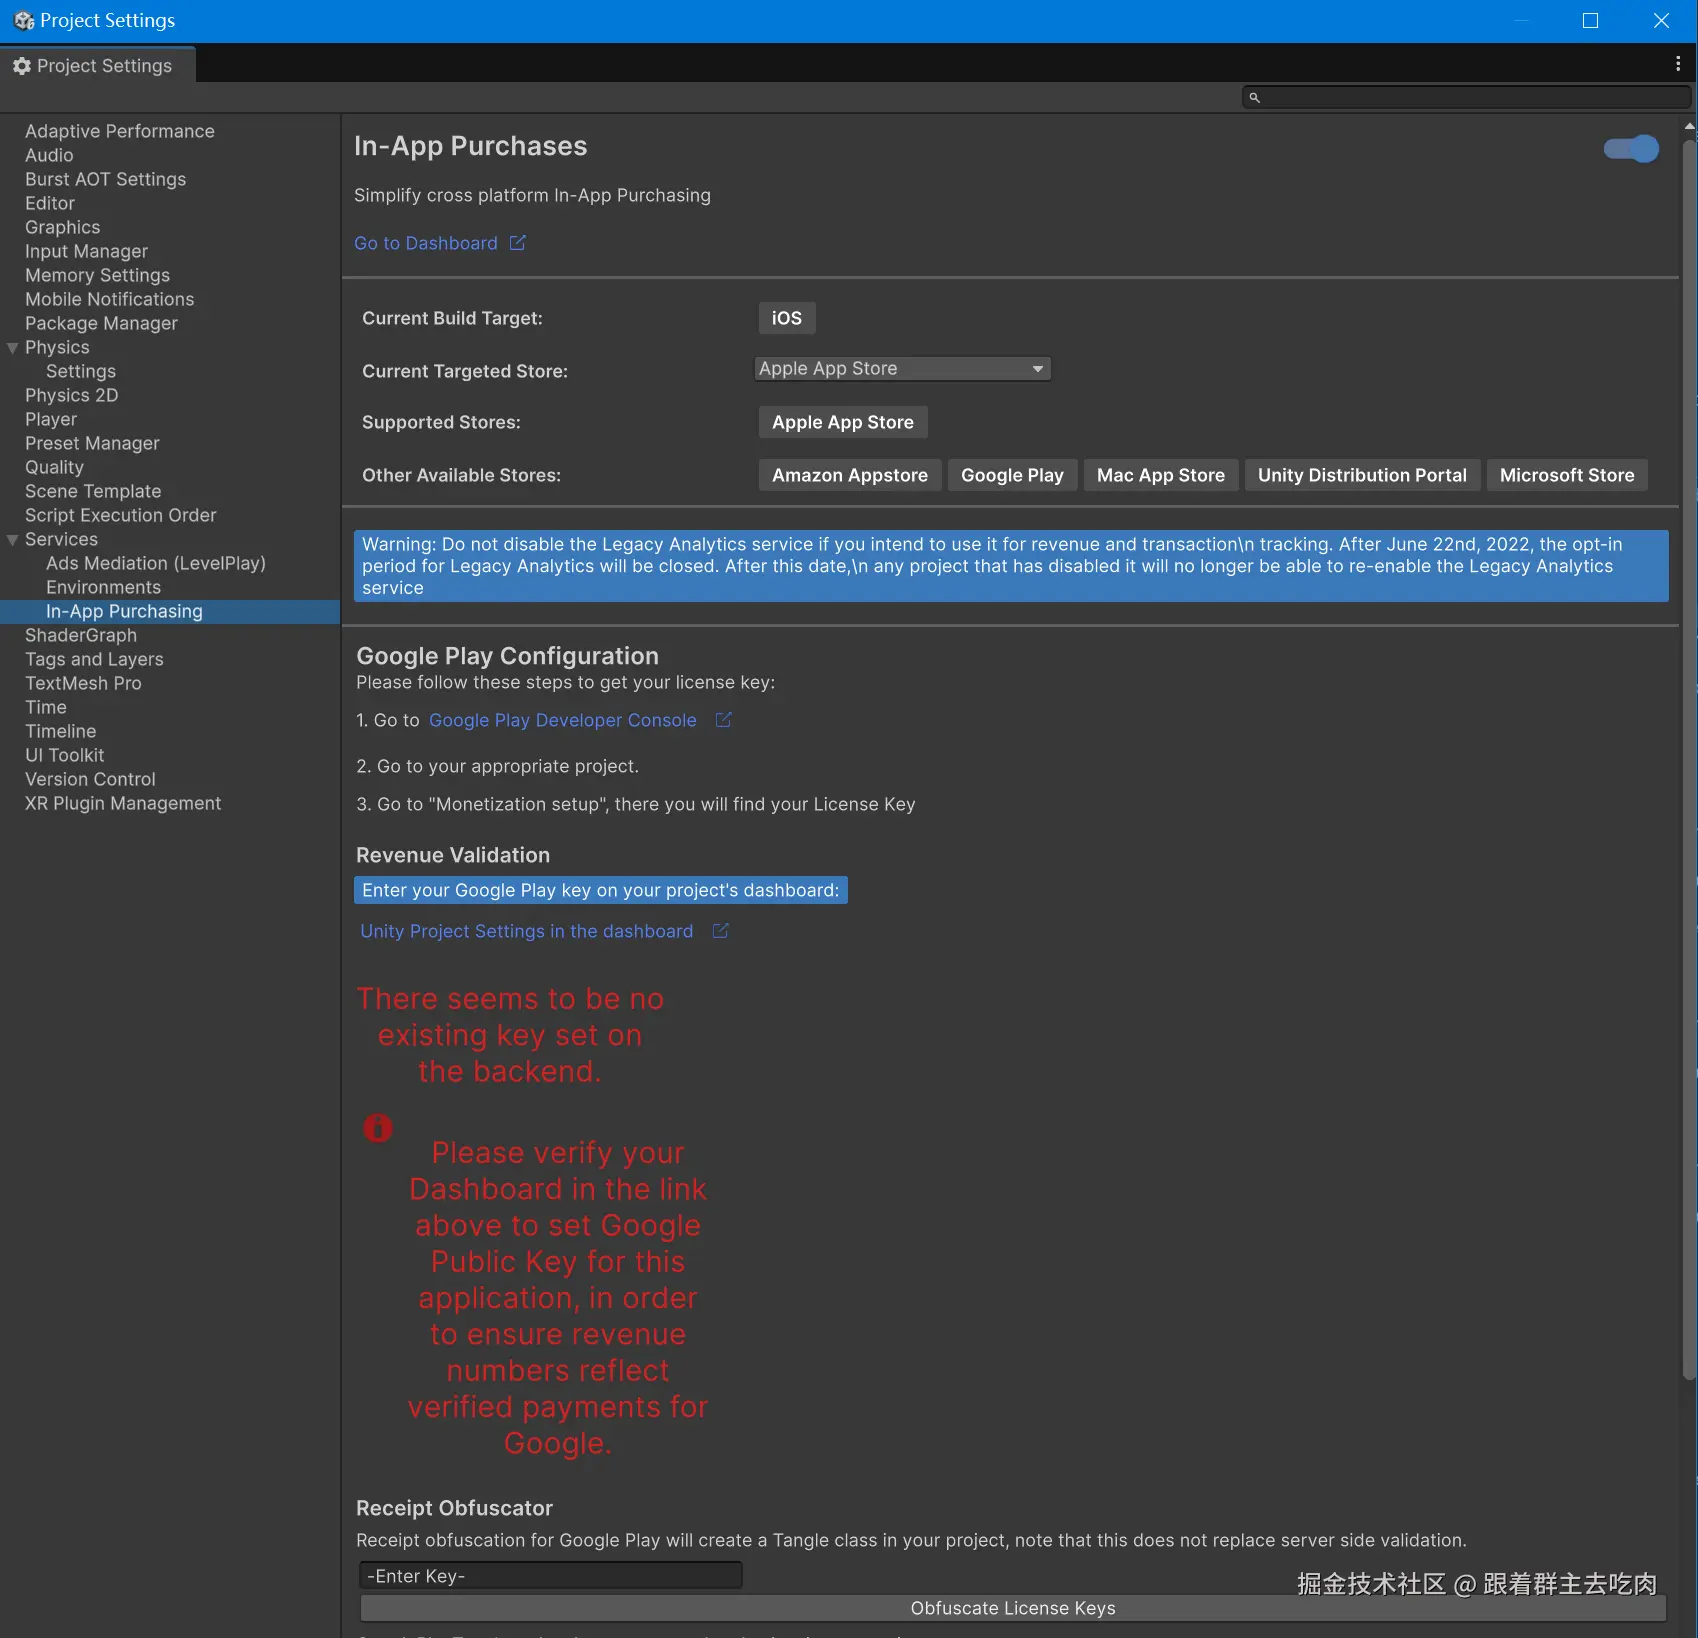Screen dimensions: 1698x1638
Task: Click the Microsoft Store button
Action: [1567, 475]
